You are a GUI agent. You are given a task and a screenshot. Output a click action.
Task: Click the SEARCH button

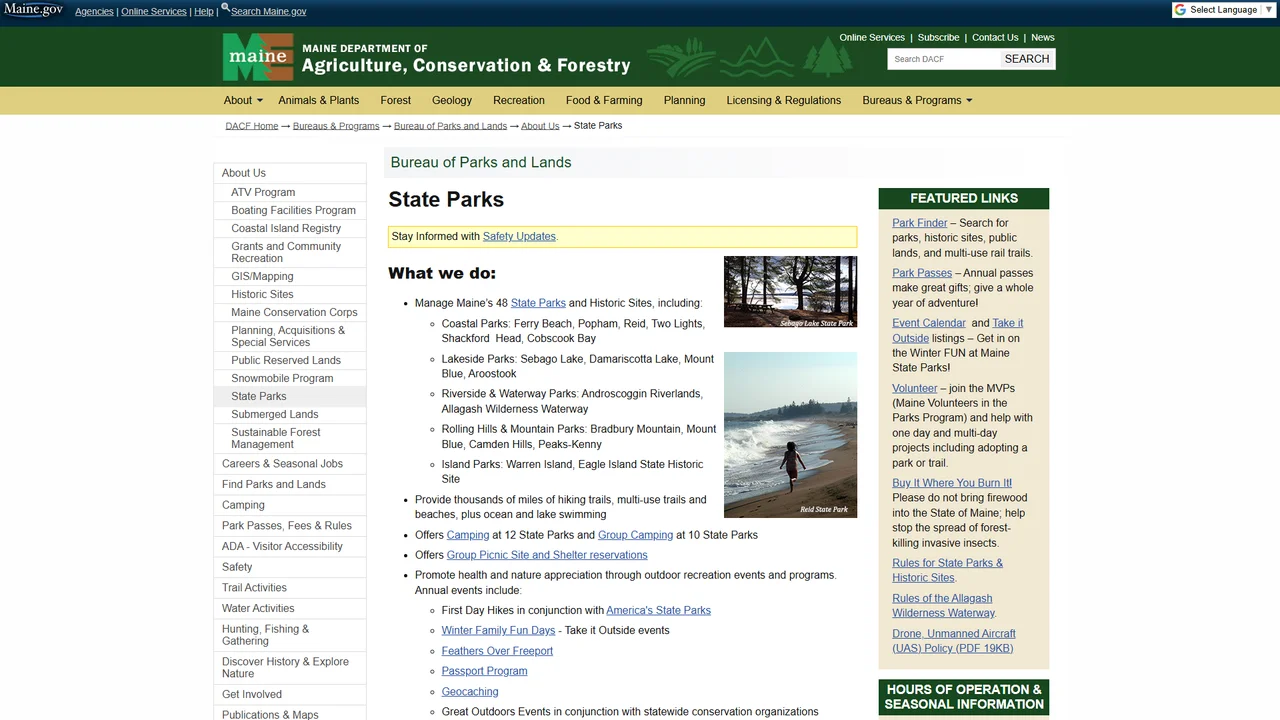point(1027,59)
